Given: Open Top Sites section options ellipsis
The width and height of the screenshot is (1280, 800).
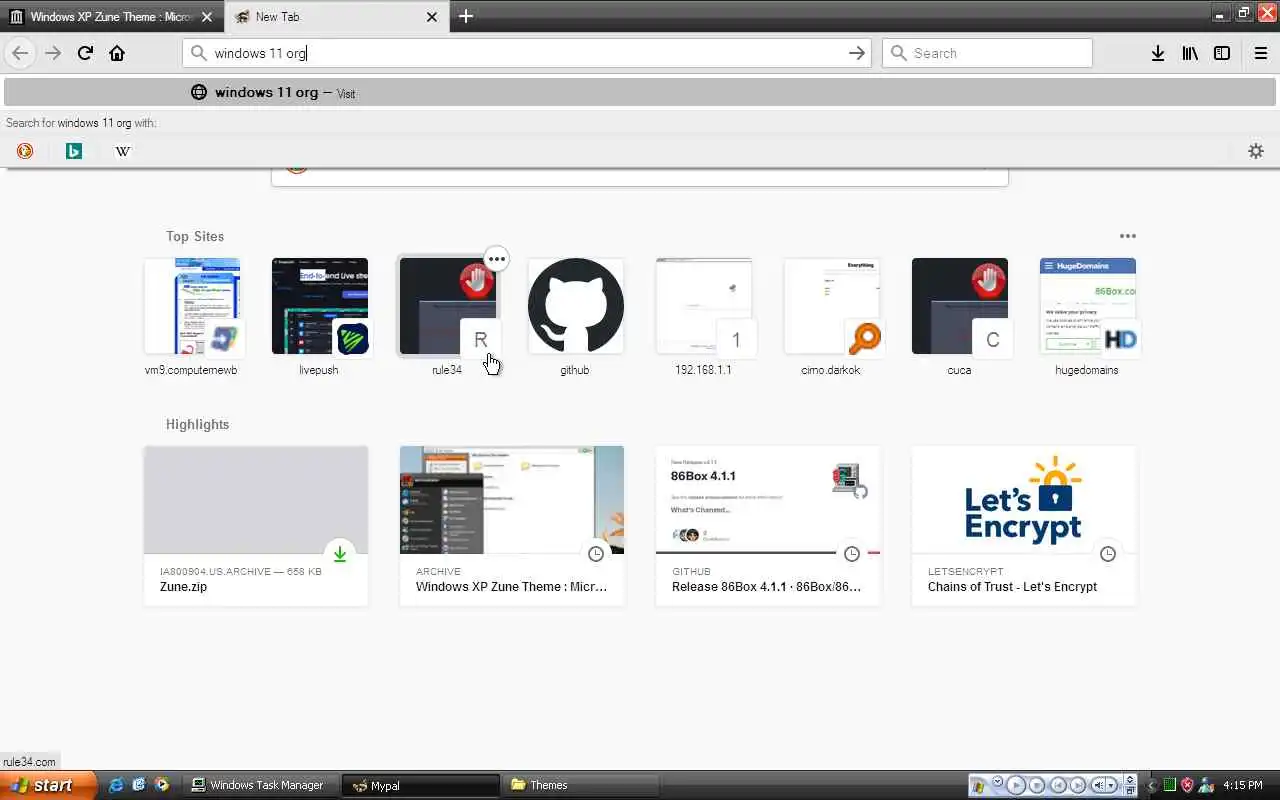Looking at the screenshot, I should [x=1128, y=236].
